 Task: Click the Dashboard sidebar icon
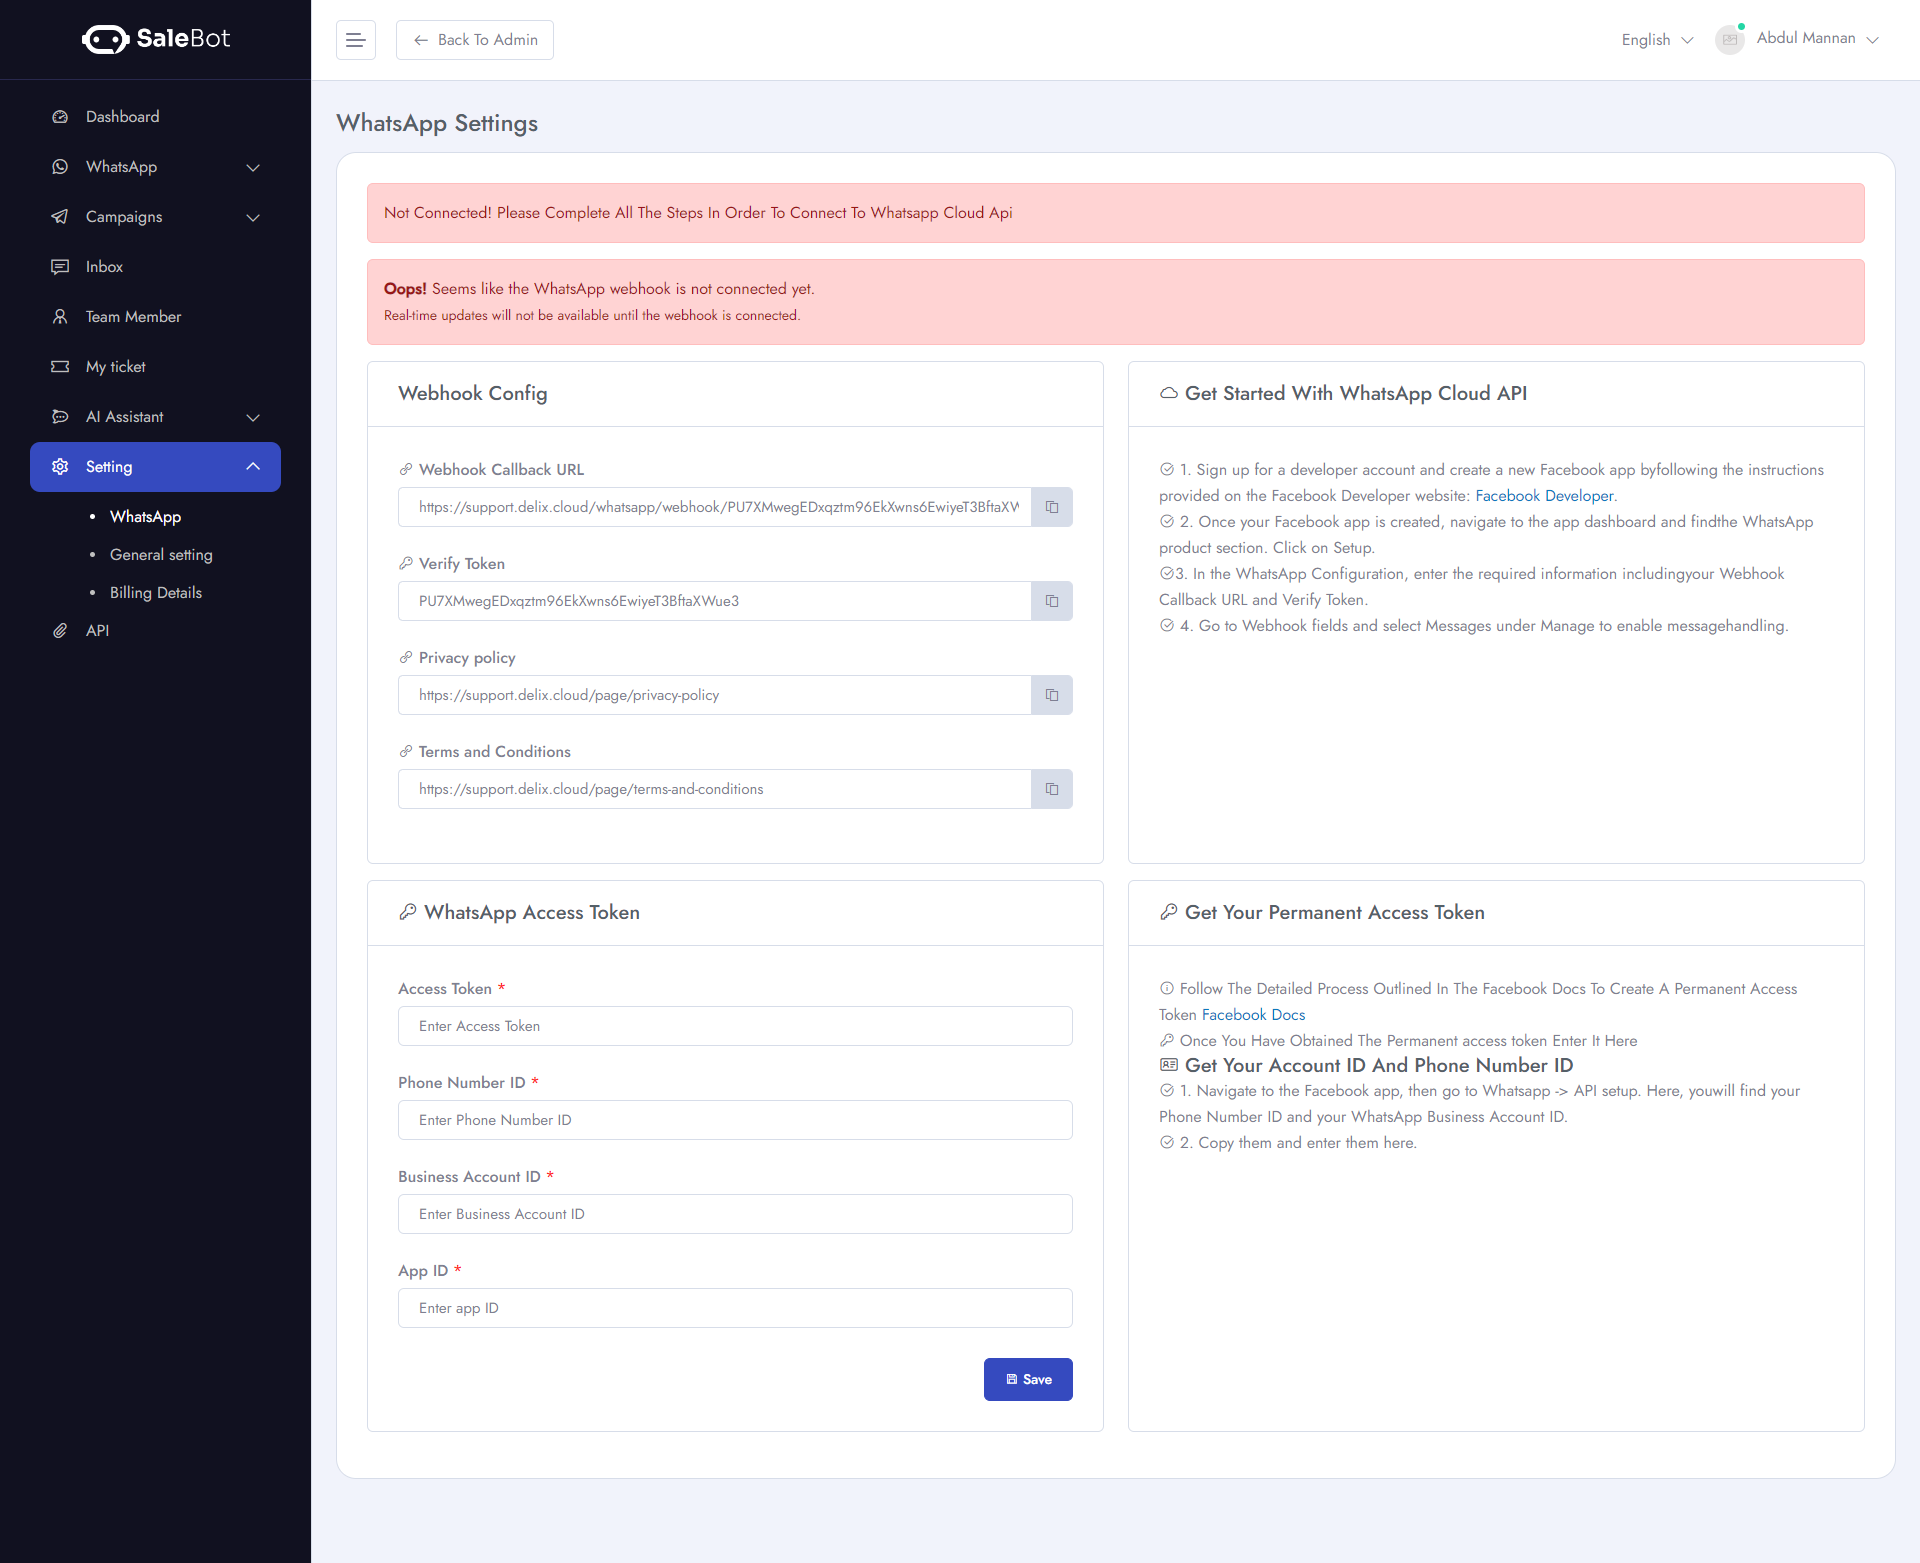[x=60, y=117]
